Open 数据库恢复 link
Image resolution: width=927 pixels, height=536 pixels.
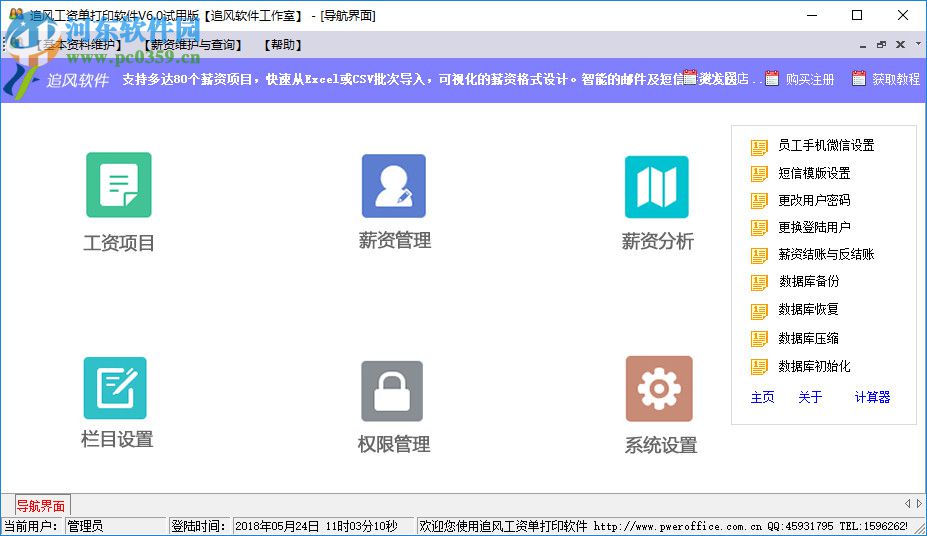808,309
